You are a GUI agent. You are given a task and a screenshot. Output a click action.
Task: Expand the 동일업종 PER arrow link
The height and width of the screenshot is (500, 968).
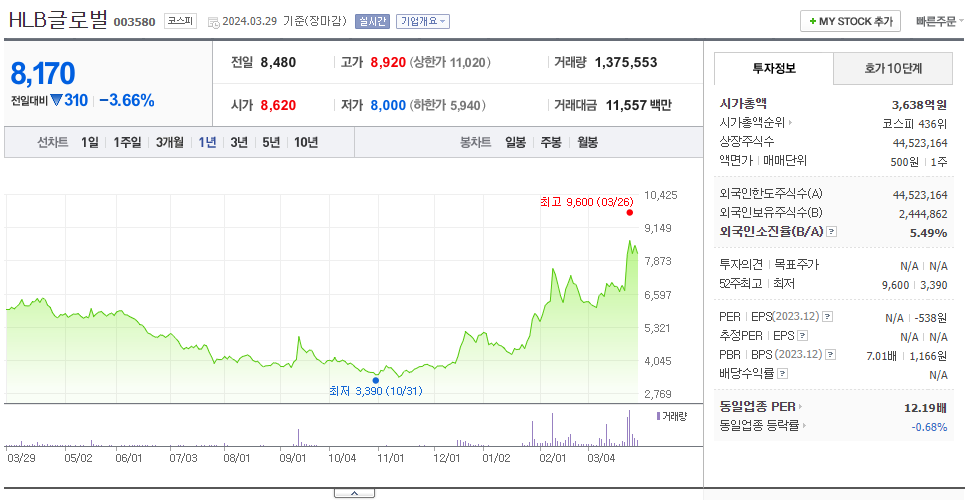761,407
